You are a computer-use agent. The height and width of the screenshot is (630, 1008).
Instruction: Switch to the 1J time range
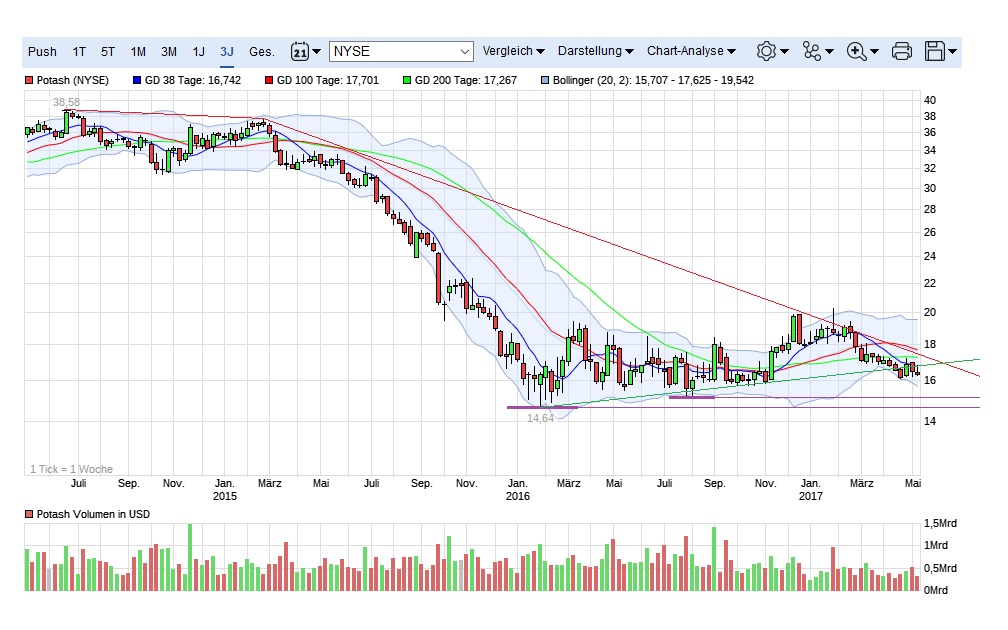(198, 51)
